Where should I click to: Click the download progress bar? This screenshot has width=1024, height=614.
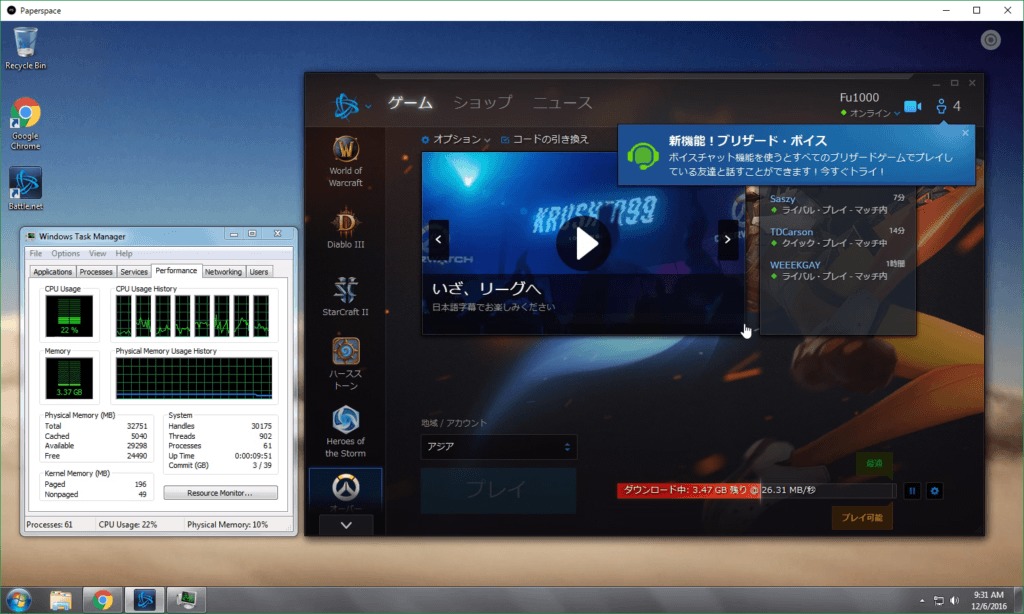click(x=756, y=490)
